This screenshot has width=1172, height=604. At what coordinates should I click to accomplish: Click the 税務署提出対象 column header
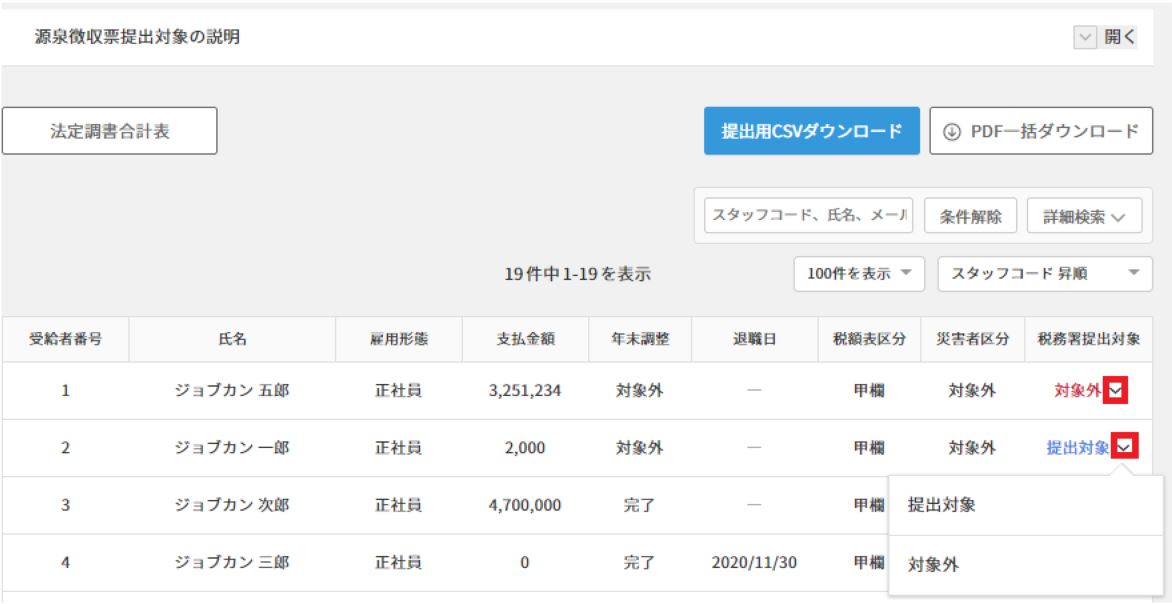pyautogui.click(x=1088, y=339)
